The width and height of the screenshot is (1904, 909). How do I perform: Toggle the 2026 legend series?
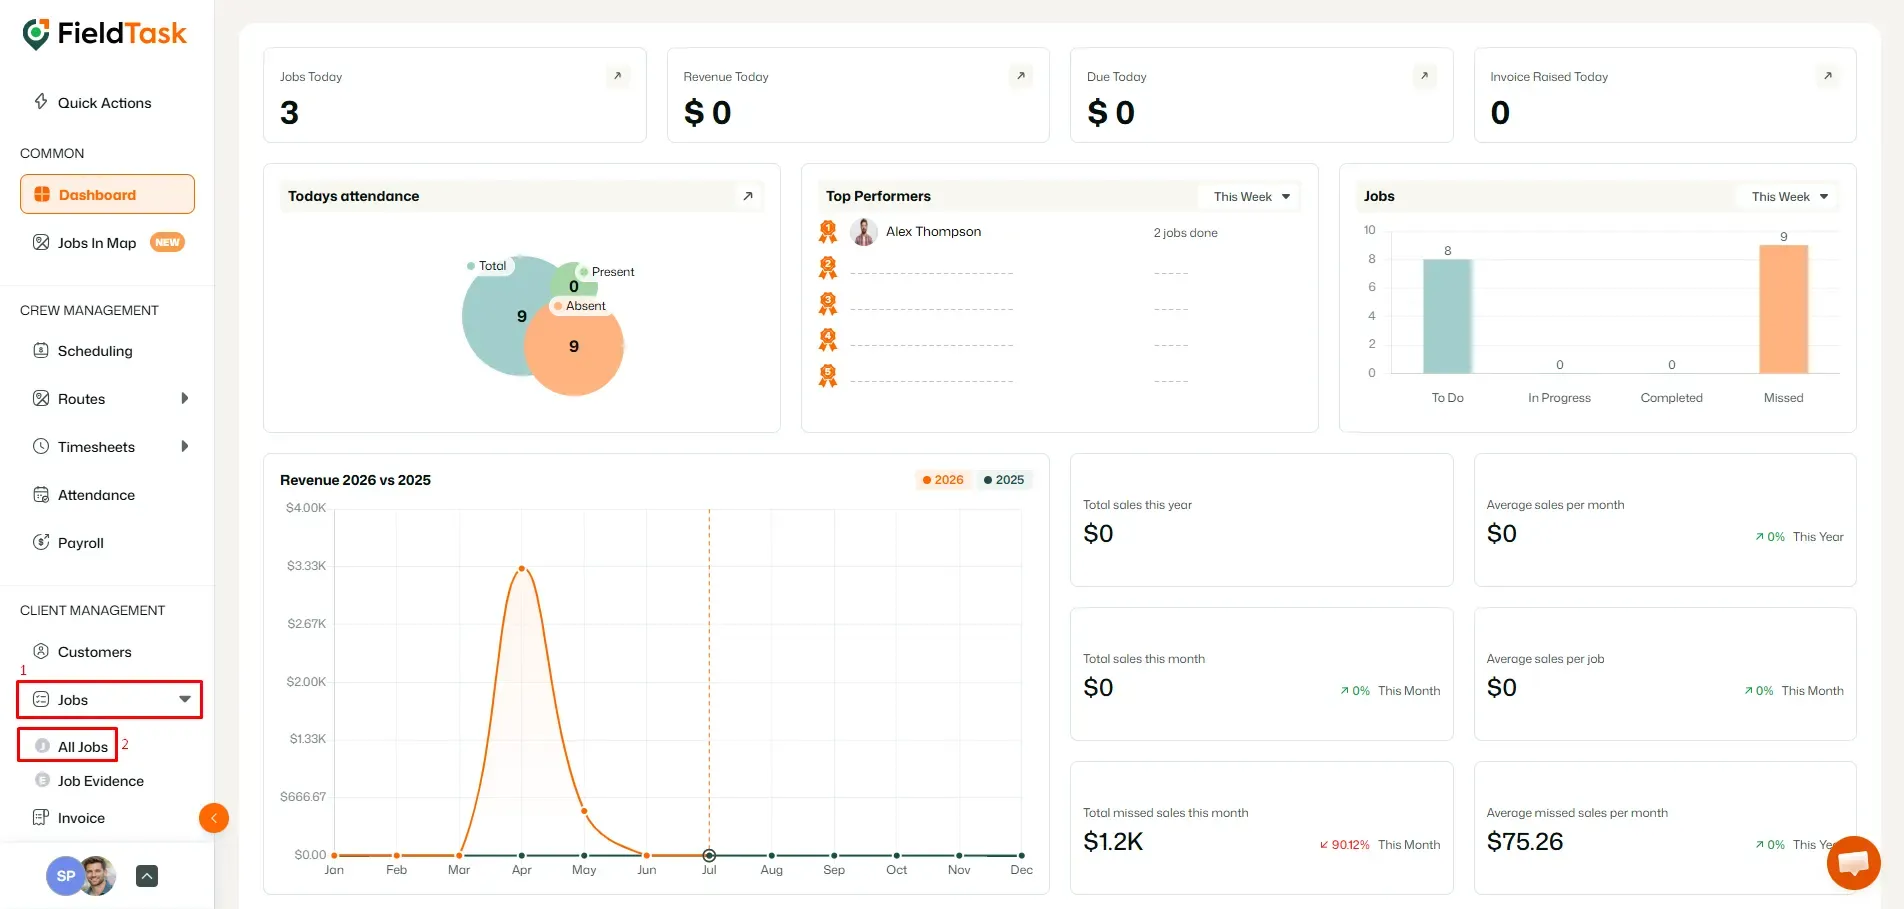click(x=943, y=480)
